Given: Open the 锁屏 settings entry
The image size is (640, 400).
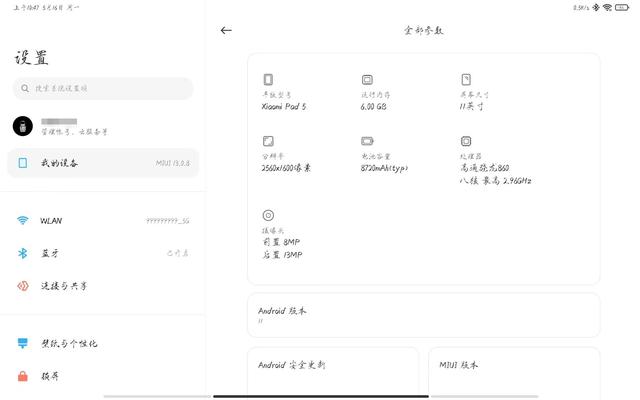Looking at the screenshot, I should [x=103, y=376].
